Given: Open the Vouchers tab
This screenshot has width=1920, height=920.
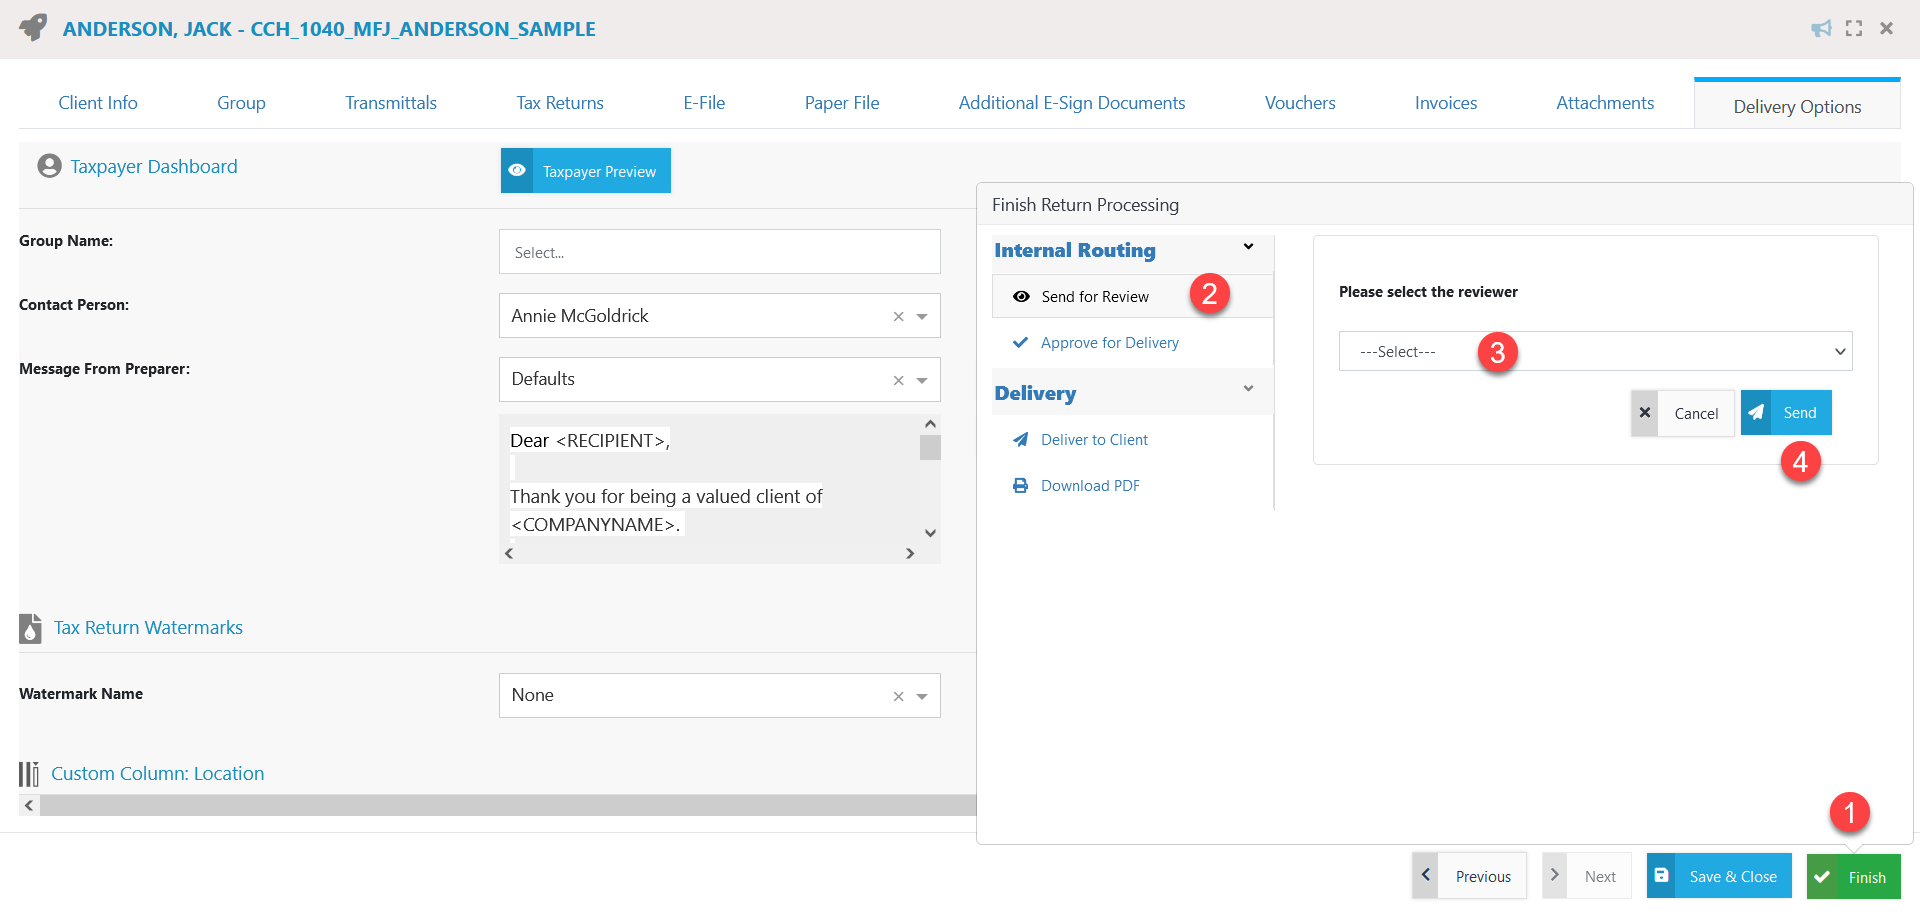Looking at the screenshot, I should tap(1299, 102).
